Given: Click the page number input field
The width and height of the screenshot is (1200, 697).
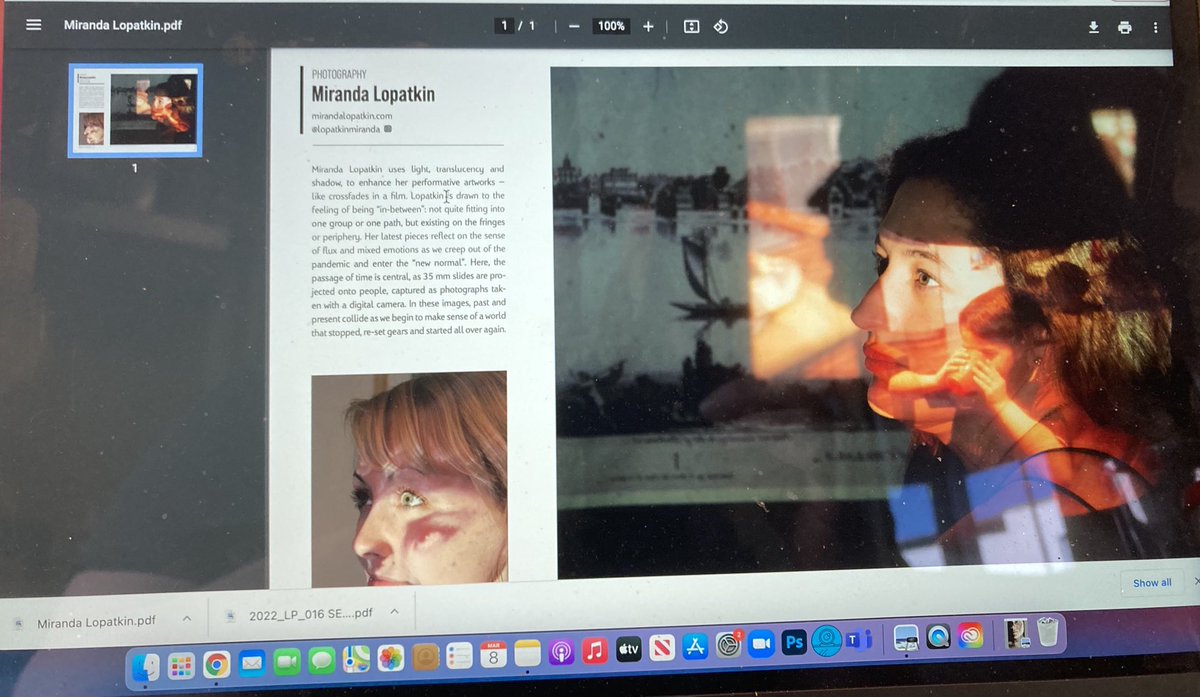Looking at the screenshot, I should [x=504, y=26].
